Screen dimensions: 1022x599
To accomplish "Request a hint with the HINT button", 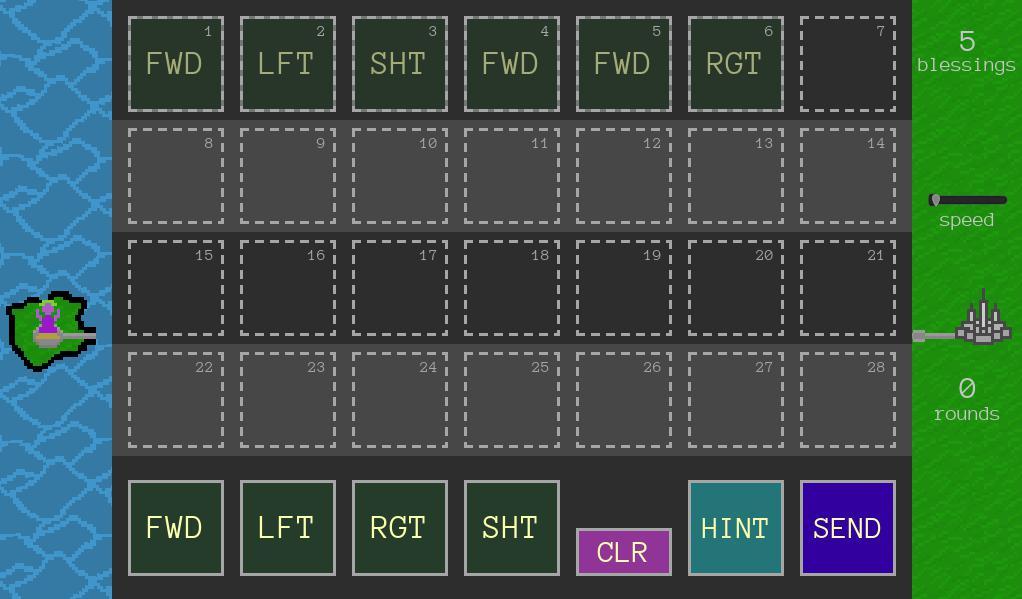I will pyautogui.click(x=735, y=528).
